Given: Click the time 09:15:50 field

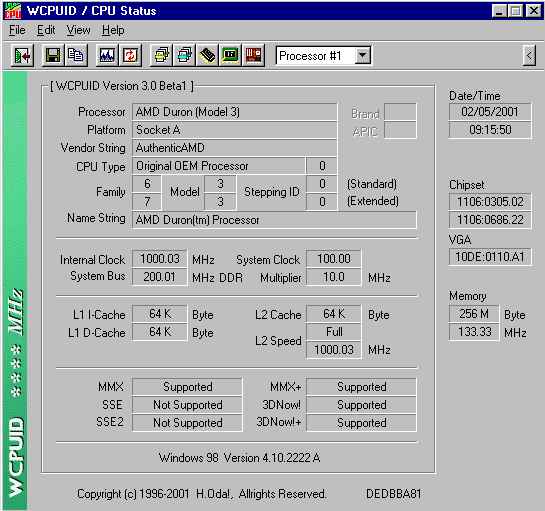Looking at the screenshot, I should point(490,130).
